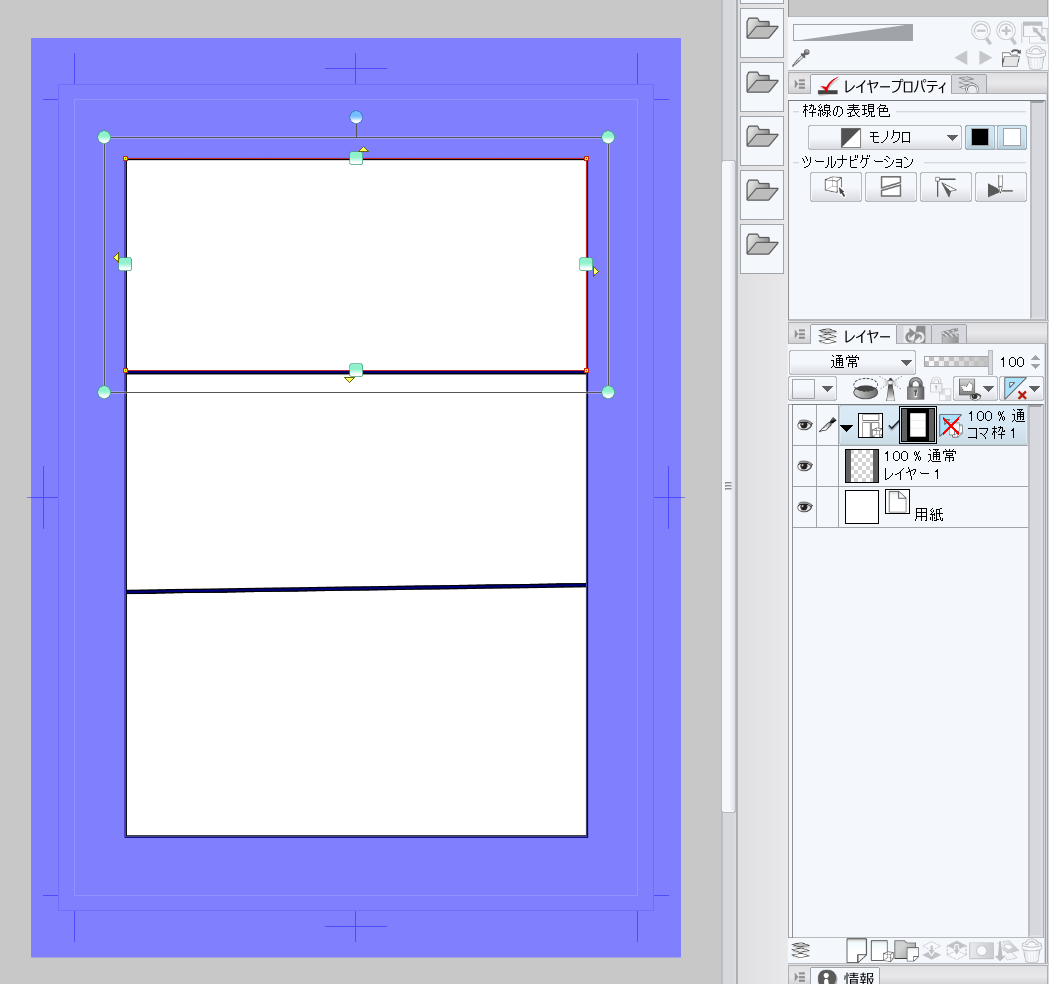
Task: Click the frame border divide tool icon
Action: [x=890, y=187]
